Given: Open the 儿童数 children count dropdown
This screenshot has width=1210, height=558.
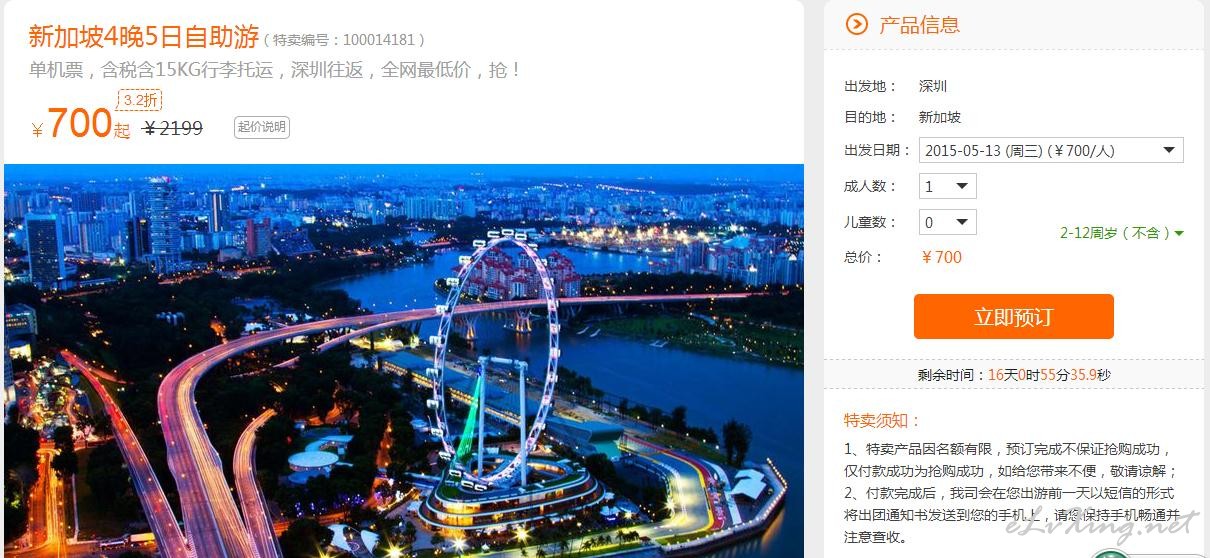Looking at the screenshot, I should coord(948,222).
